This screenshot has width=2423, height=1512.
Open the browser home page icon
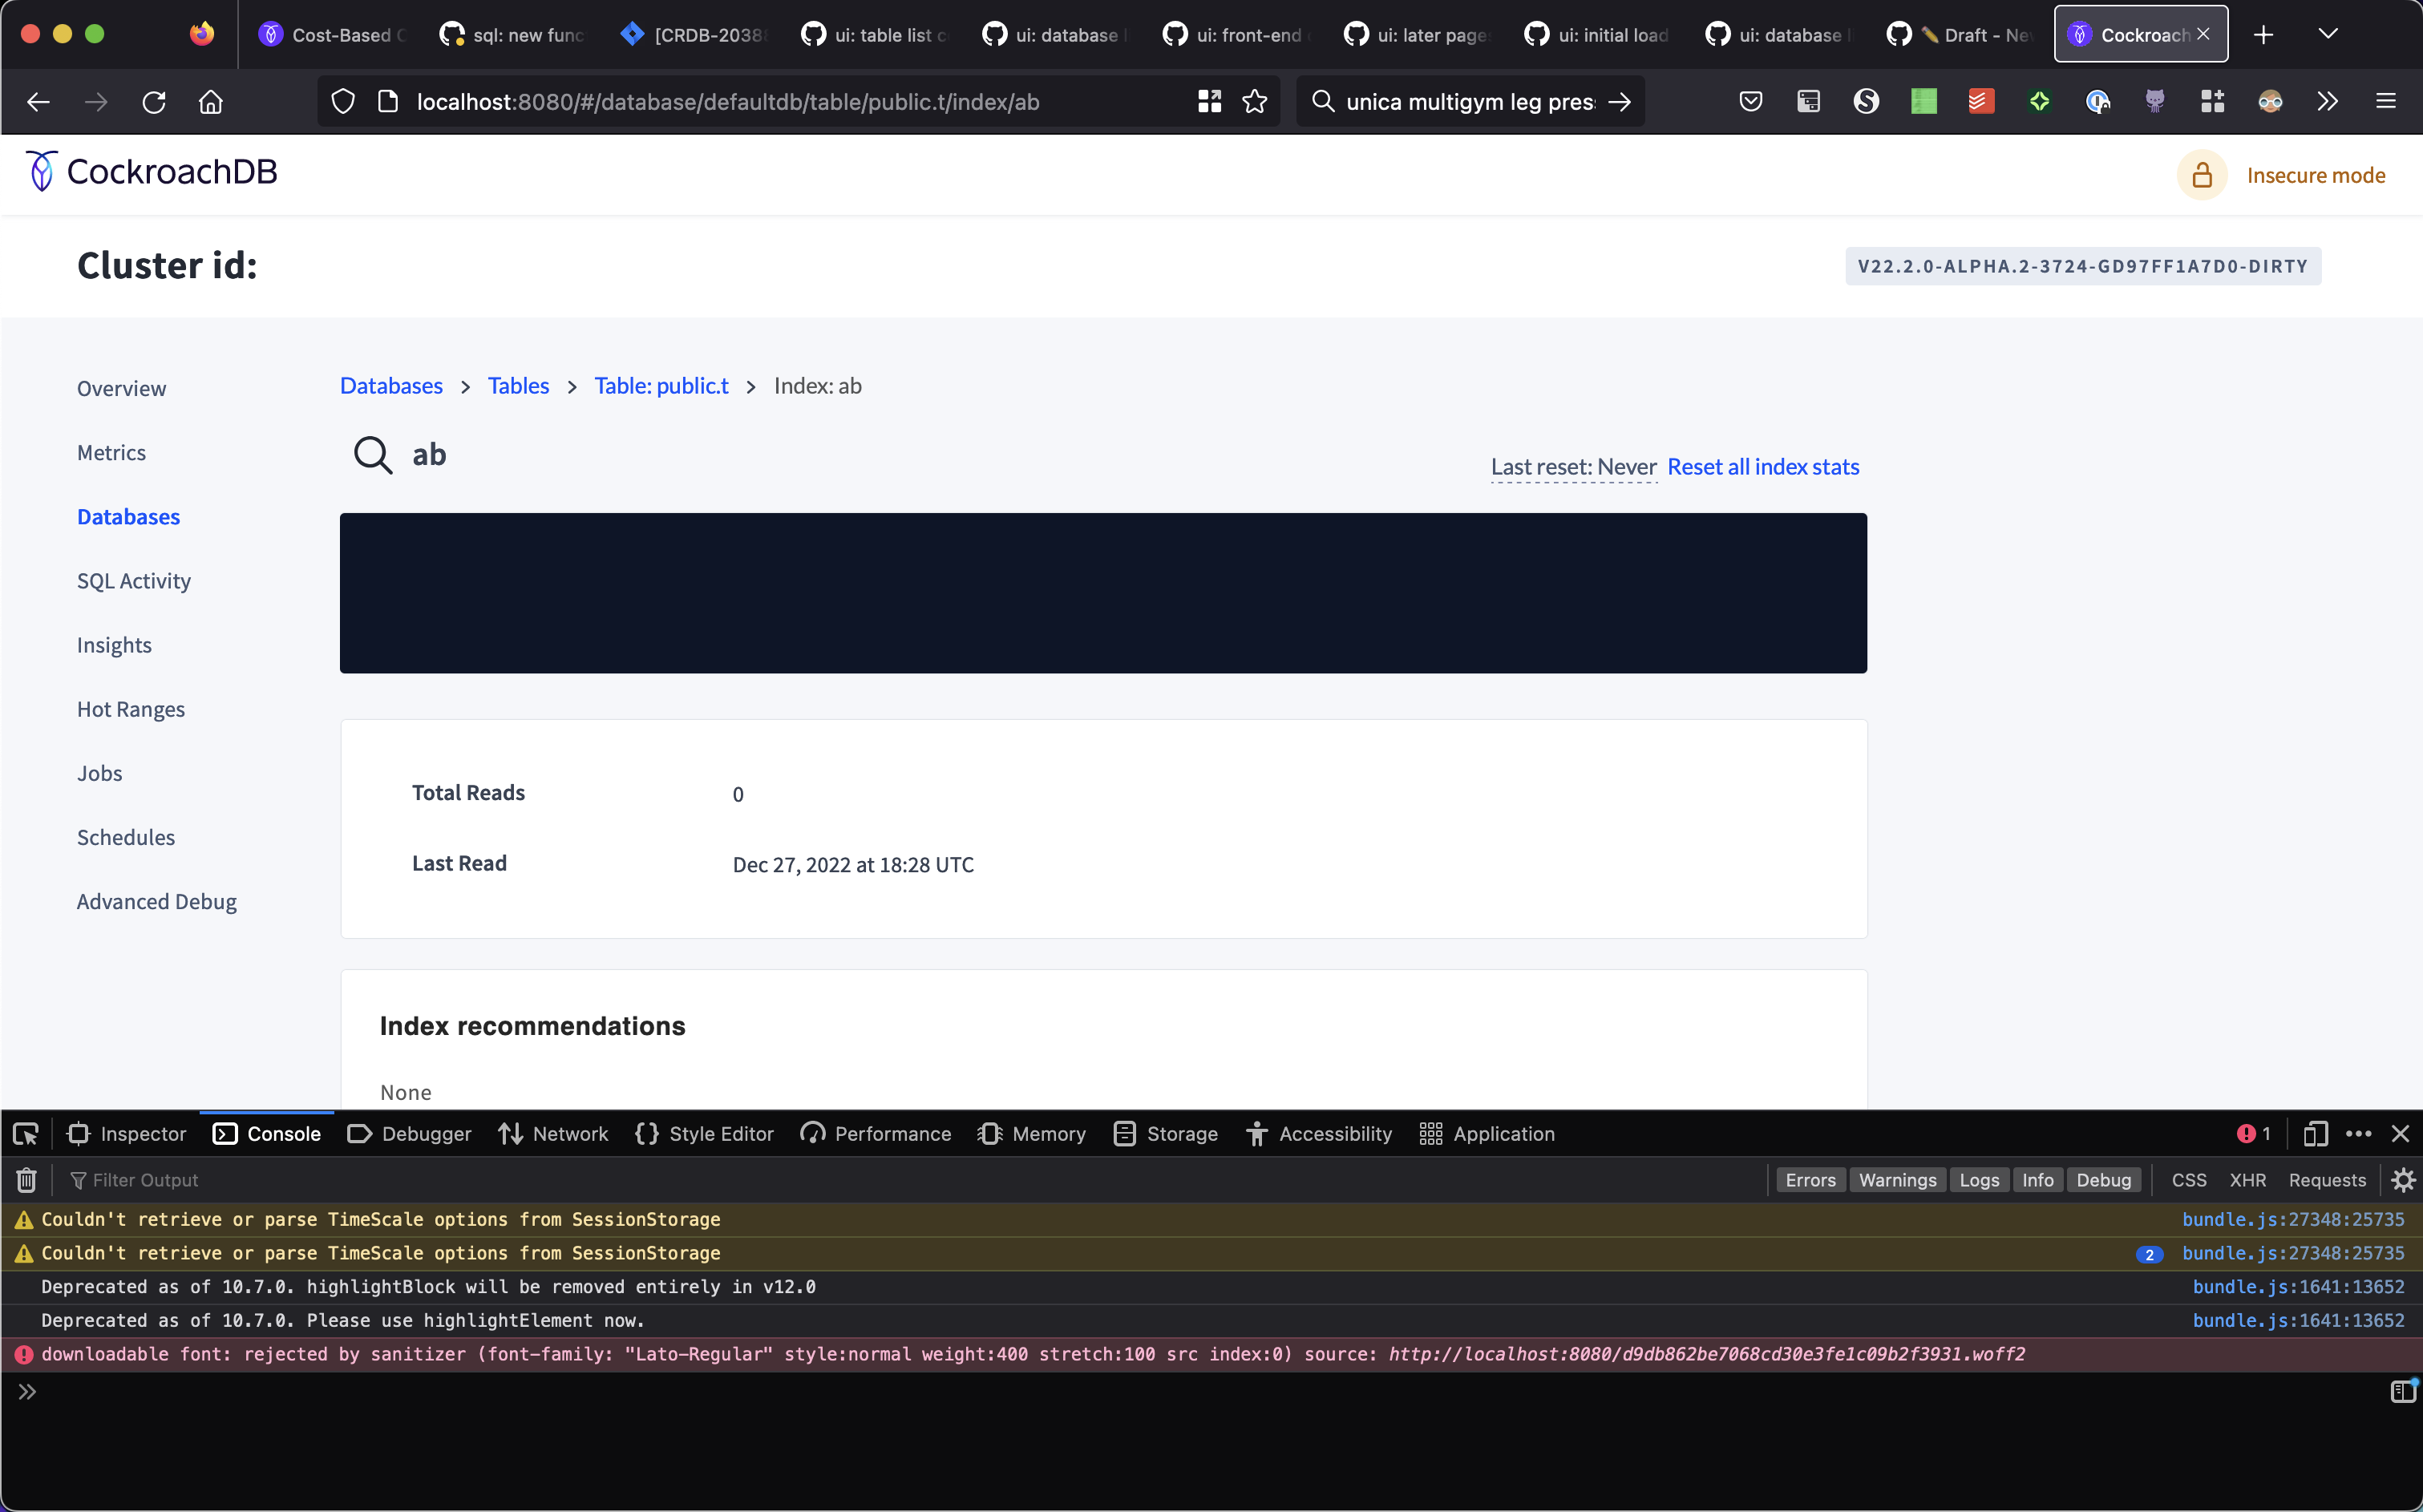tap(211, 102)
